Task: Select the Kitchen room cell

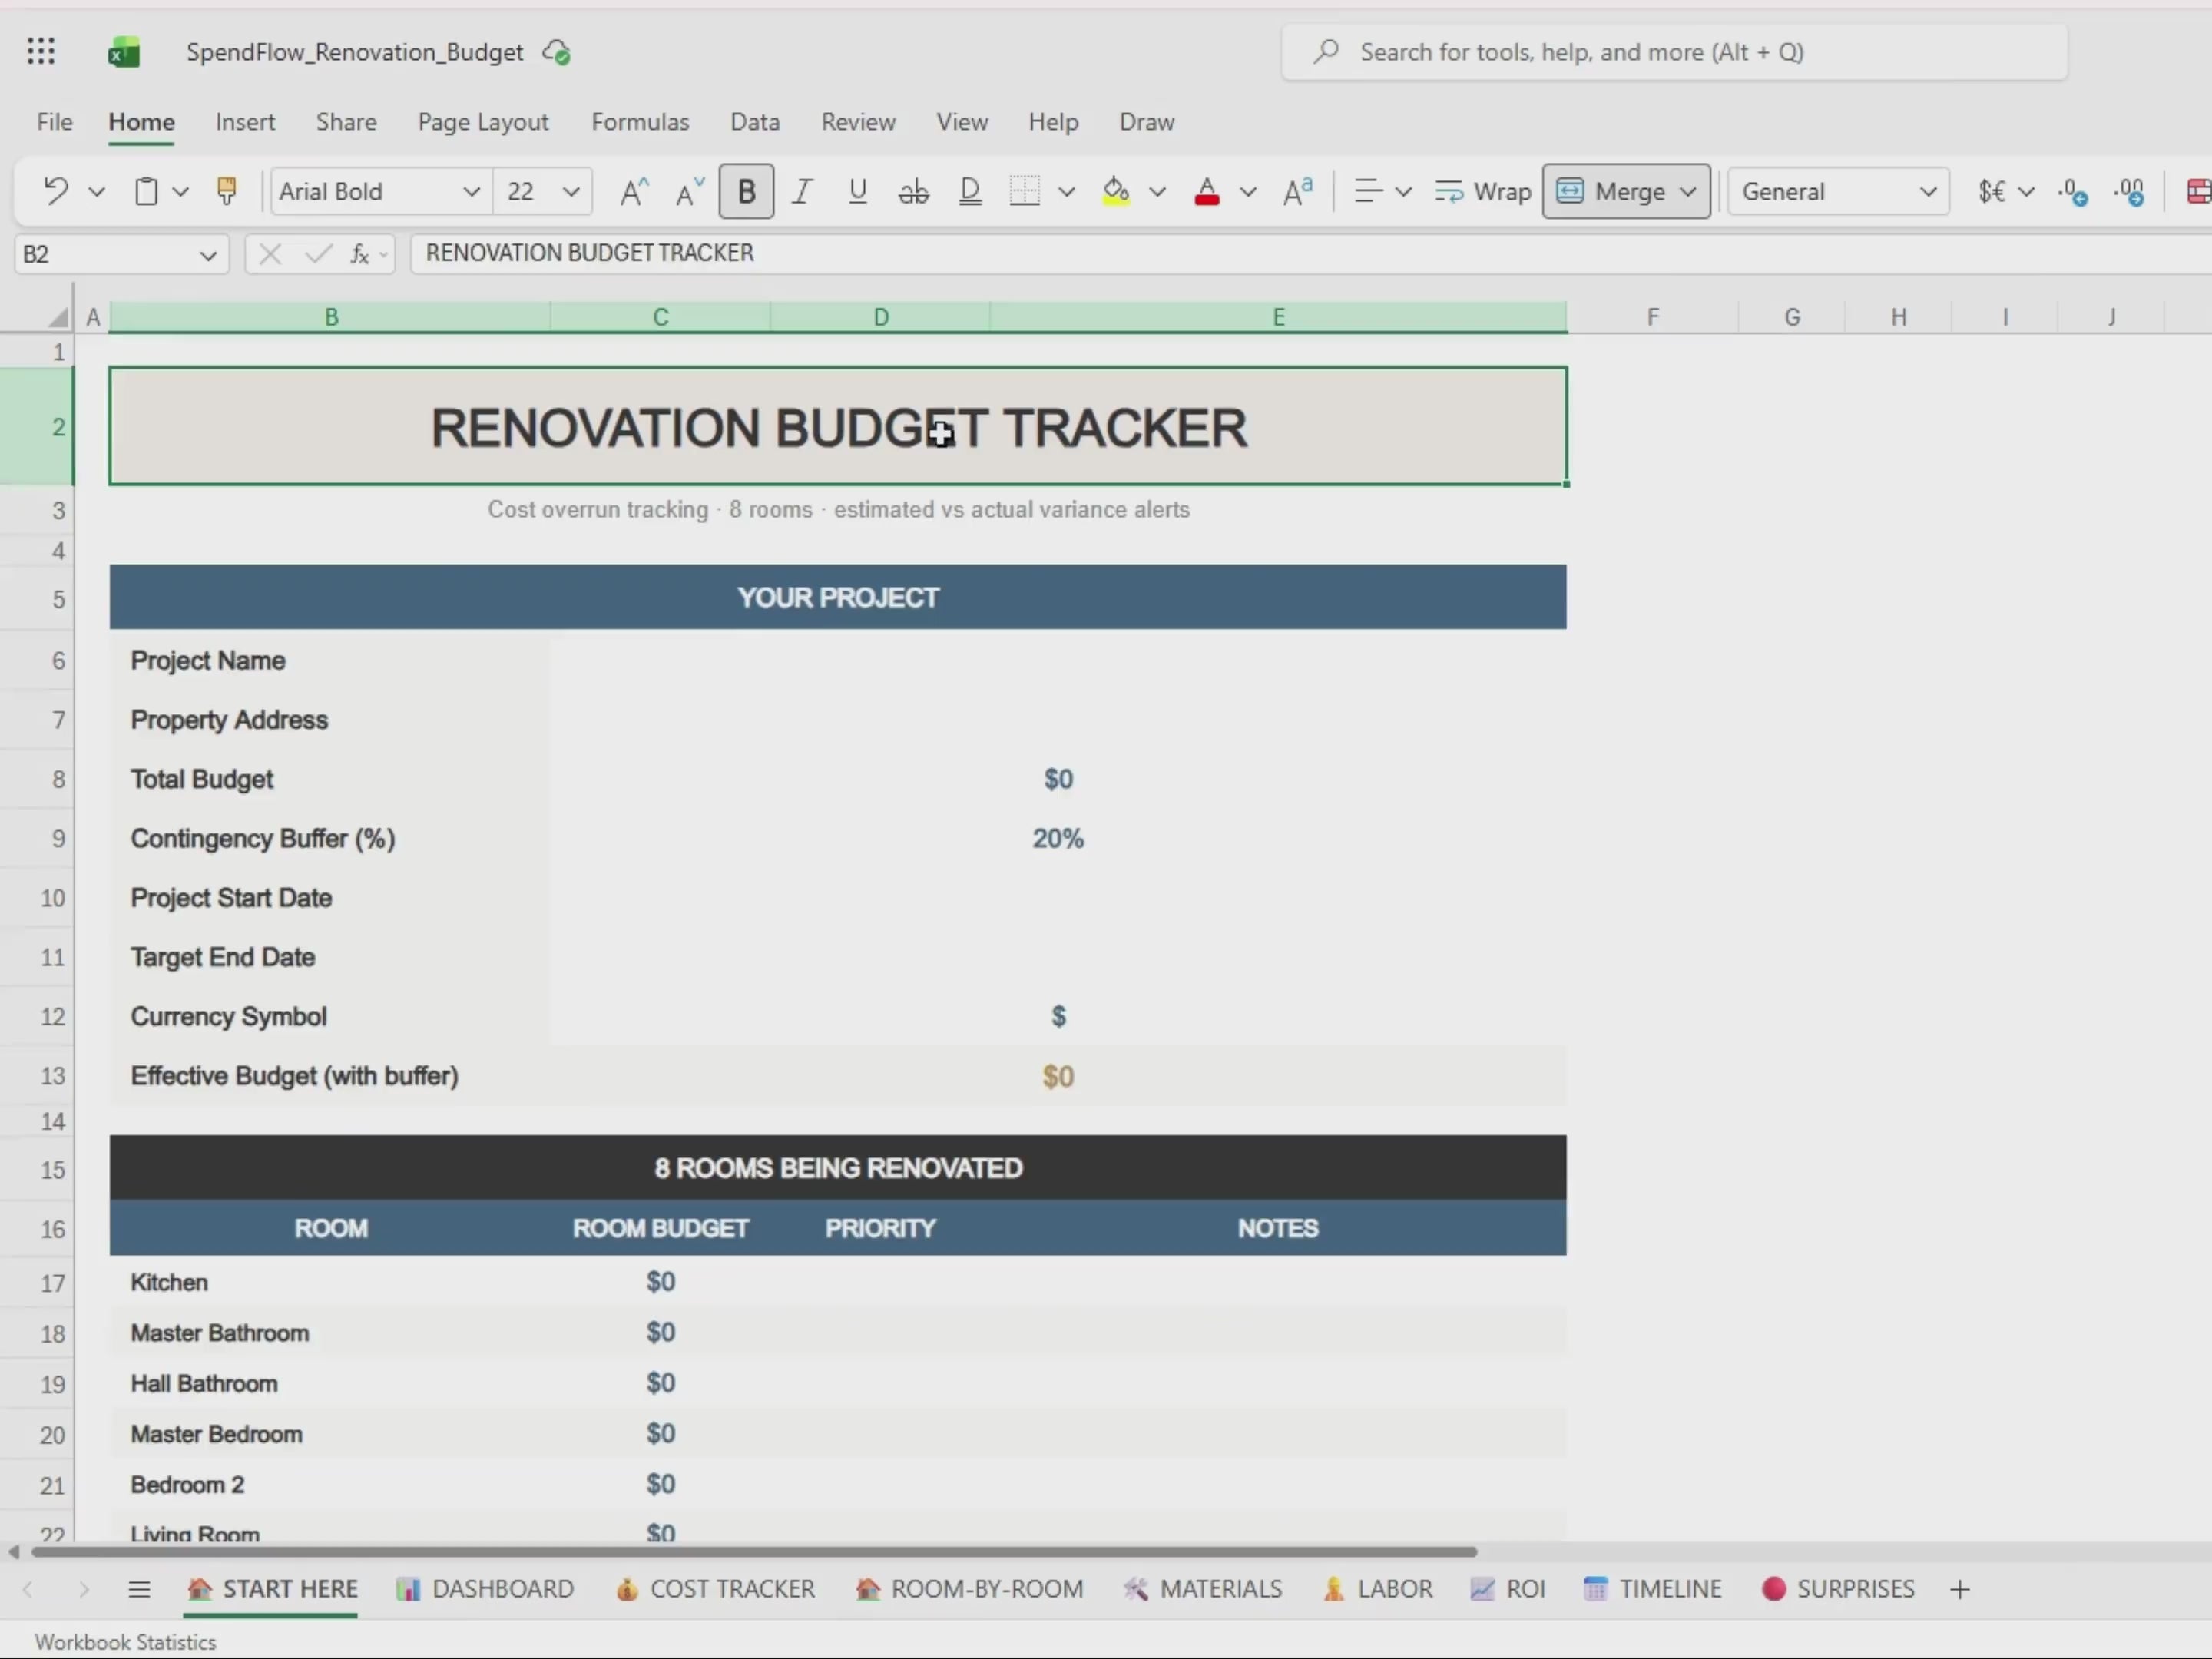Action: (330, 1283)
